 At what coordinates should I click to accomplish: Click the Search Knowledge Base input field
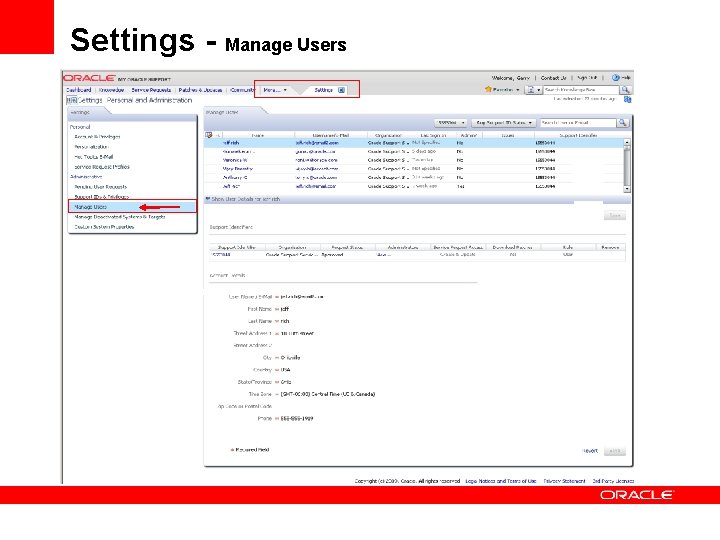pos(581,90)
